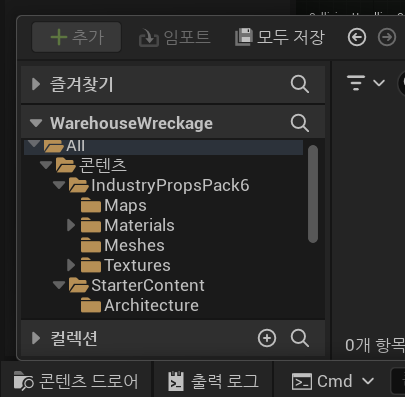This screenshot has width=405, height=397.
Task: Expand the Materials folder arrow
Action: pyautogui.click(x=71, y=225)
